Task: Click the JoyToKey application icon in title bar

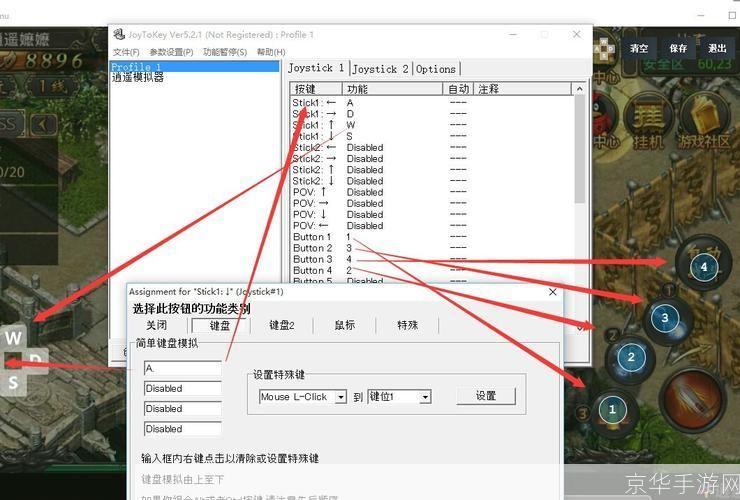Action: 119,34
